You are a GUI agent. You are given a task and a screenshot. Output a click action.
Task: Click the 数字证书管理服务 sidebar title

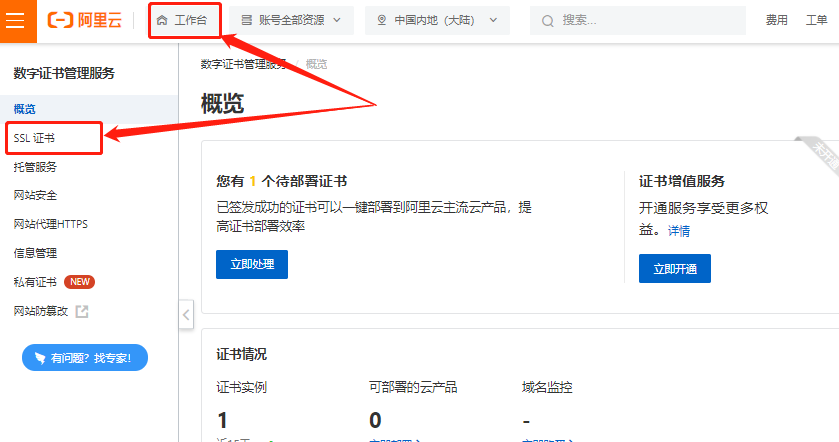click(64, 73)
